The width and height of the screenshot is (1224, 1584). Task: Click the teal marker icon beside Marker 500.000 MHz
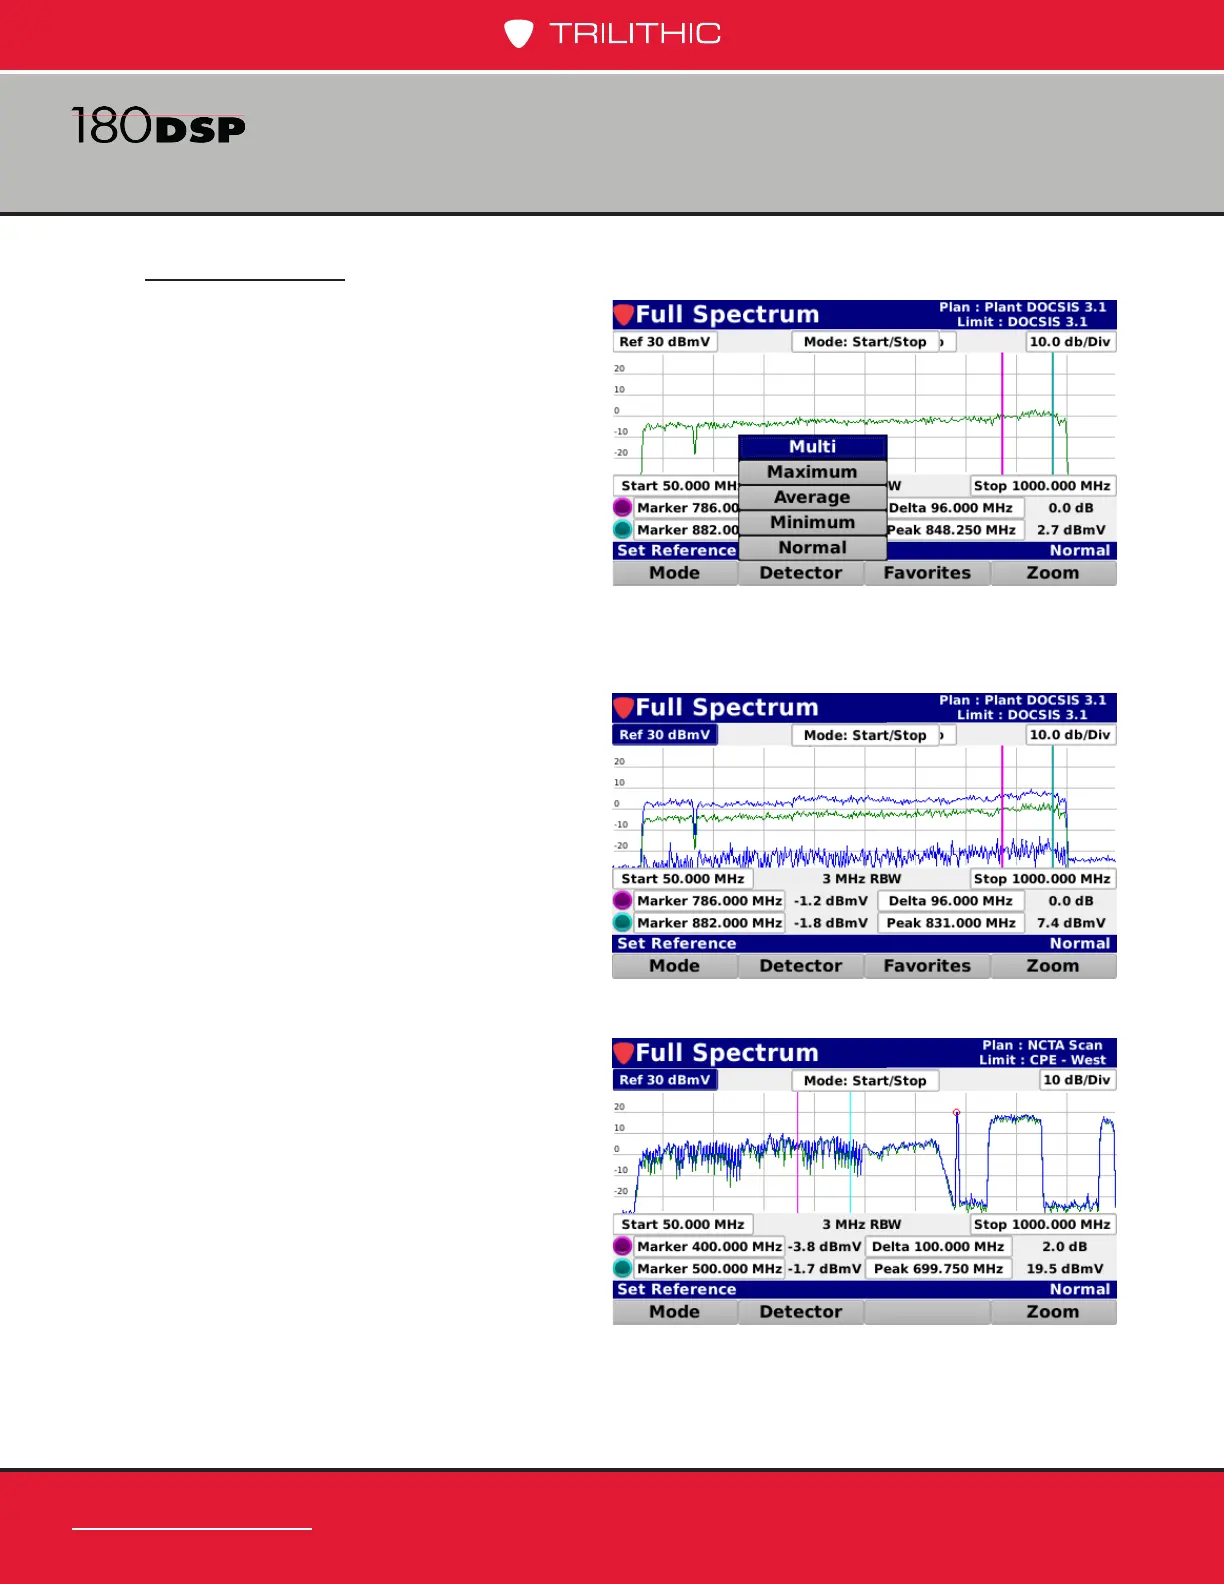(623, 1268)
